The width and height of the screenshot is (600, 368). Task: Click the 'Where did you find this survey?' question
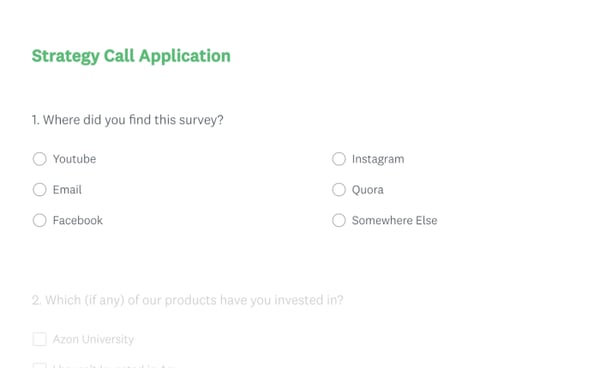133,120
